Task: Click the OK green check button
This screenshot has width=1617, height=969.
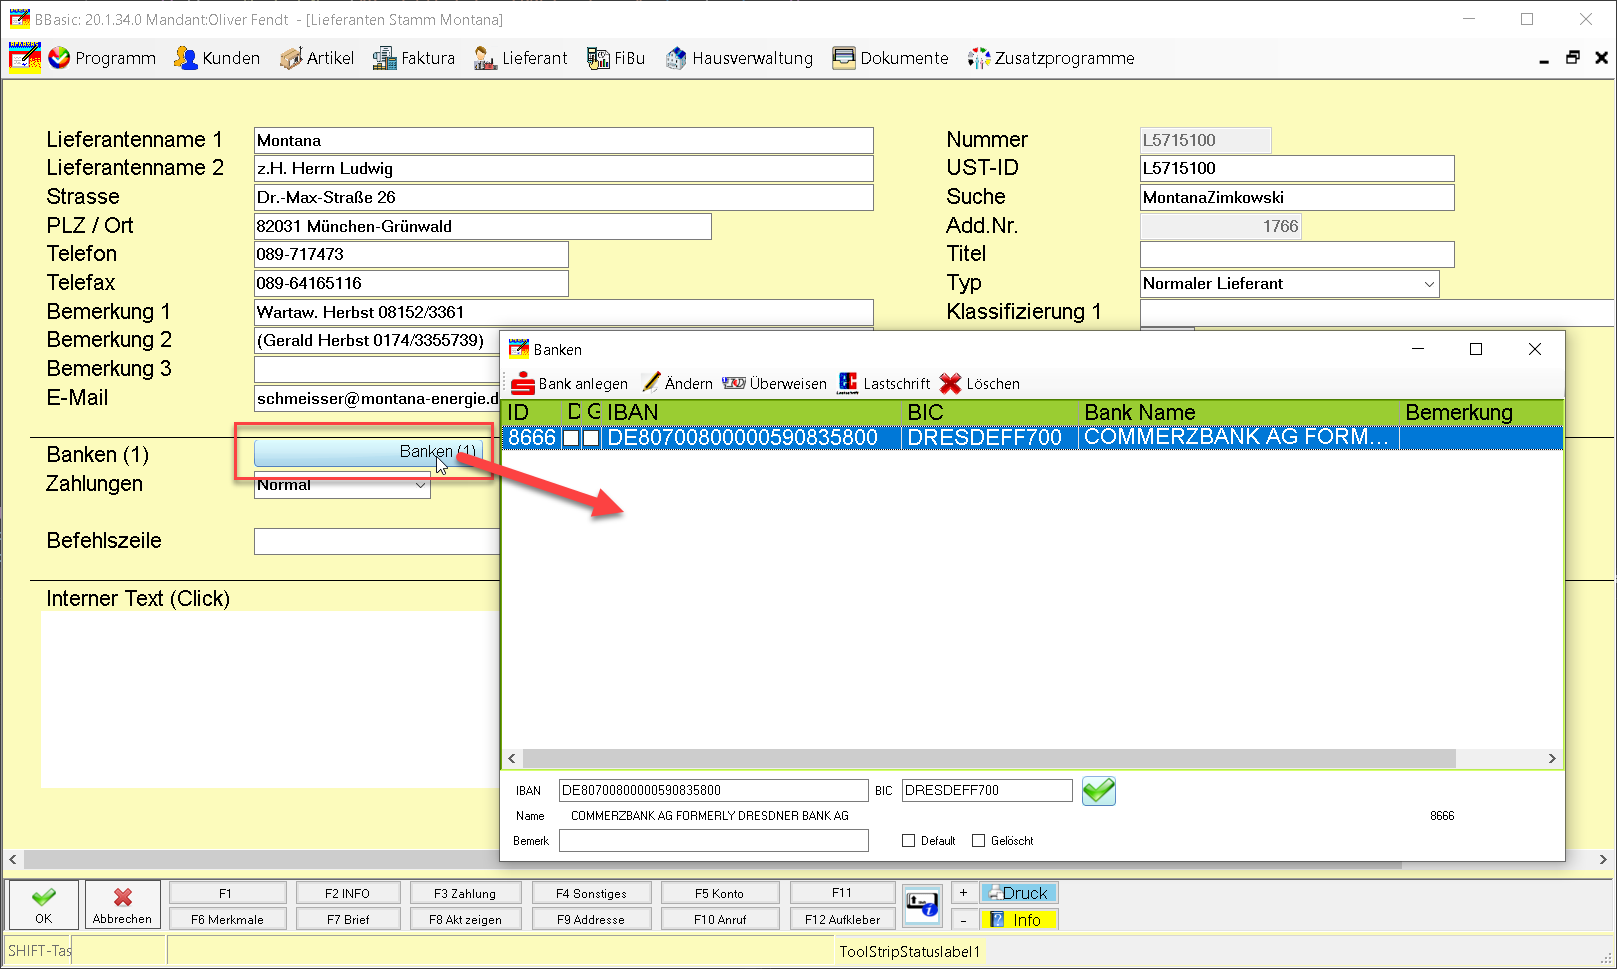Action: click(43, 904)
